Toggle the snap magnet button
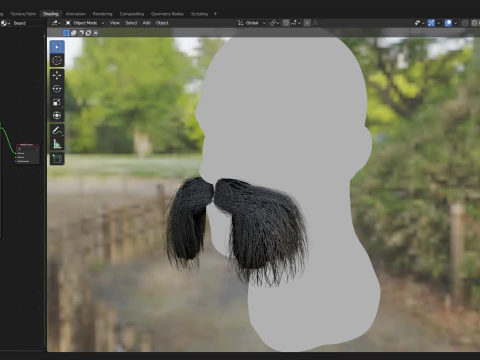The width and height of the screenshot is (480, 360). (x=286, y=23)
